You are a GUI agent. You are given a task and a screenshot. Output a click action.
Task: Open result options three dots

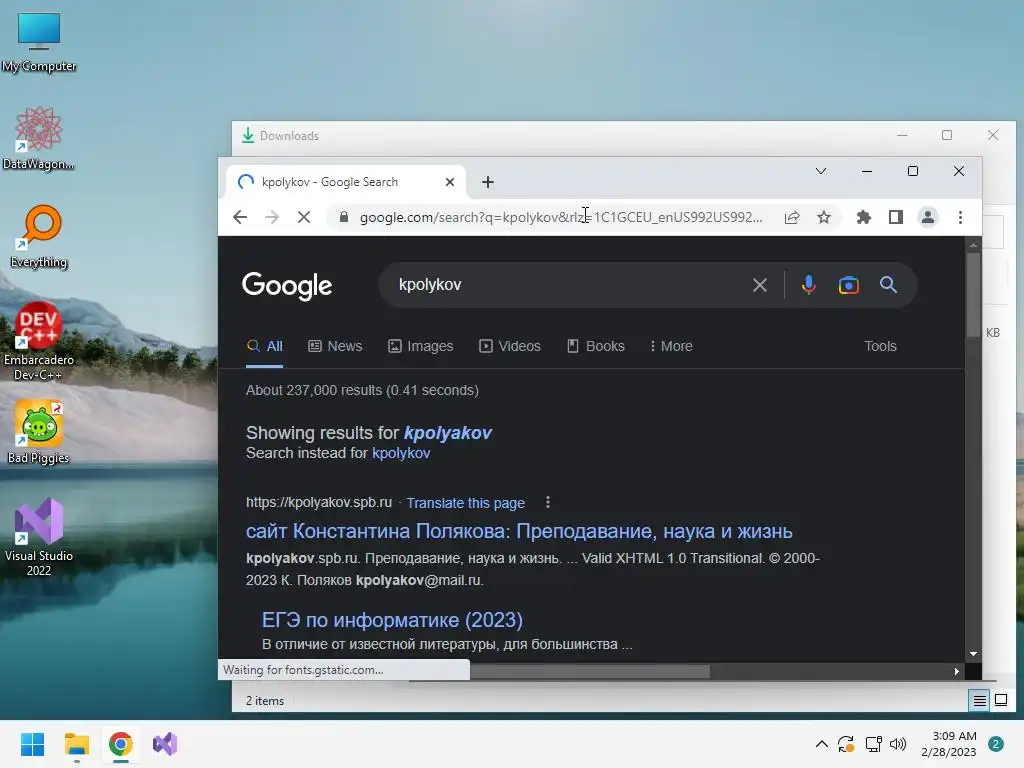547,502
